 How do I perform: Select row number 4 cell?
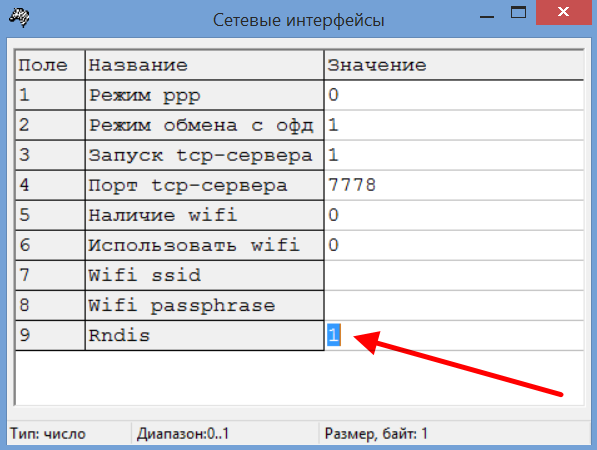pyautogui.click(x=50, y=185)
